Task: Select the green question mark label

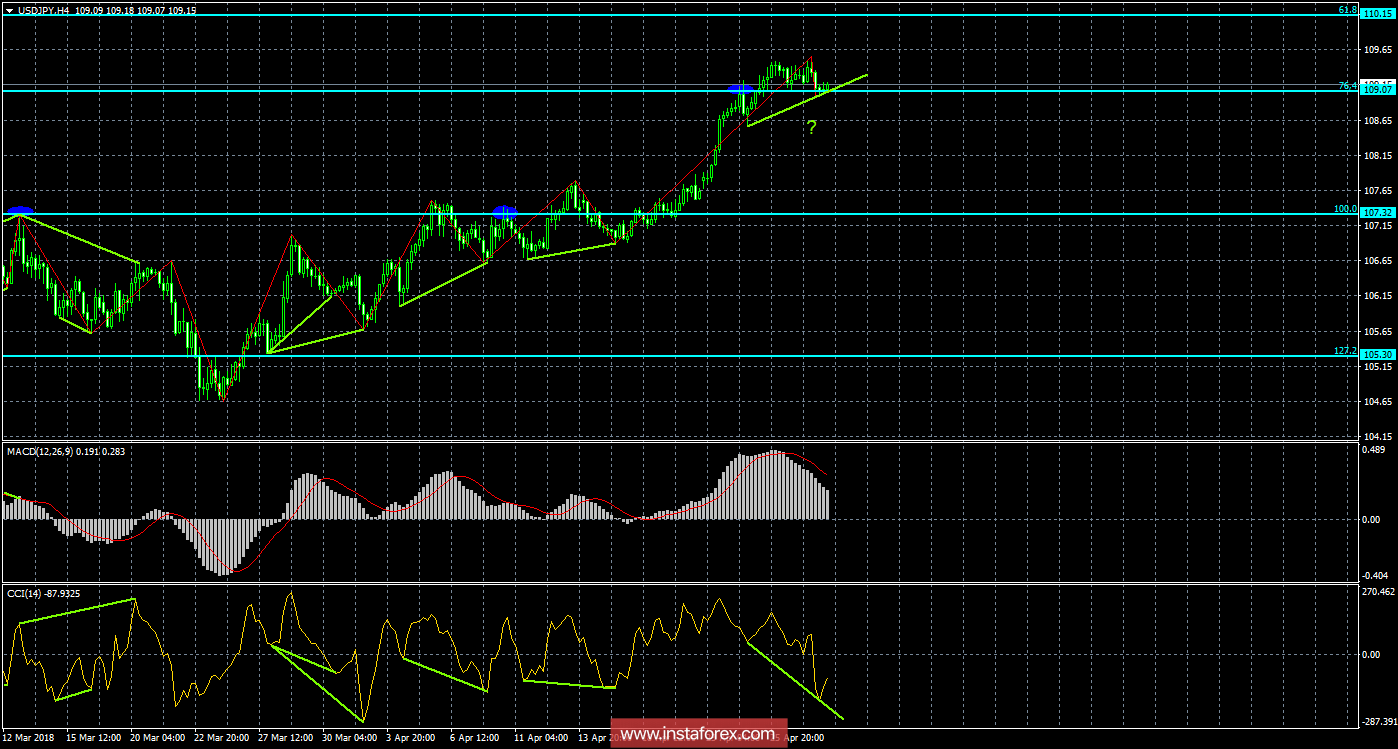Action: coord(812,127)
